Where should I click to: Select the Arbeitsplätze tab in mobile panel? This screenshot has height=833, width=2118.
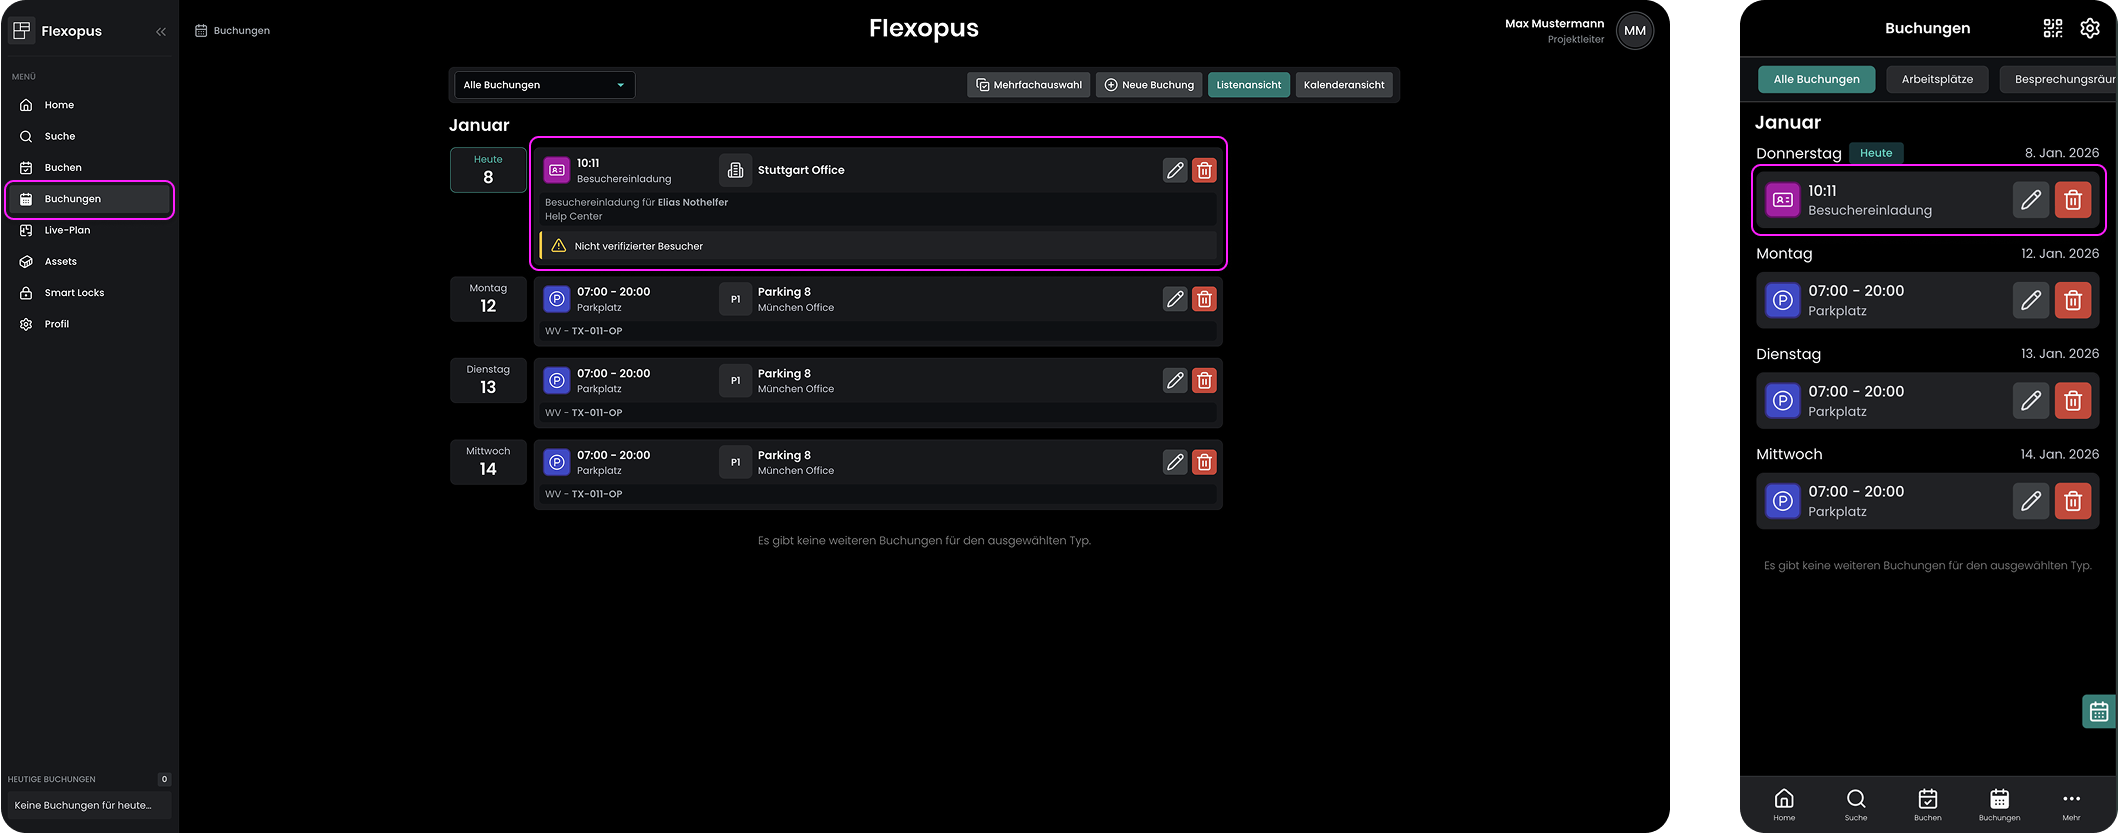coord(1936,79)
